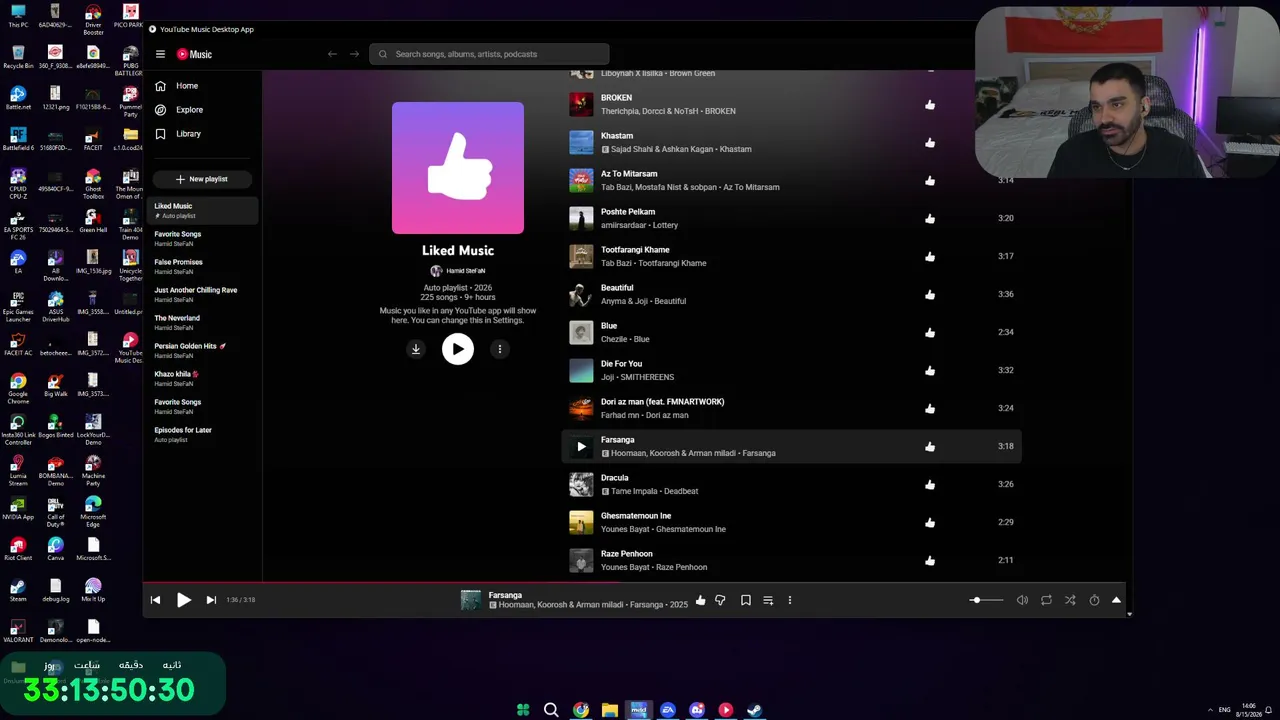
Task: Click the Liked Music thumbs-up cover art
Action: click(458, 168)
